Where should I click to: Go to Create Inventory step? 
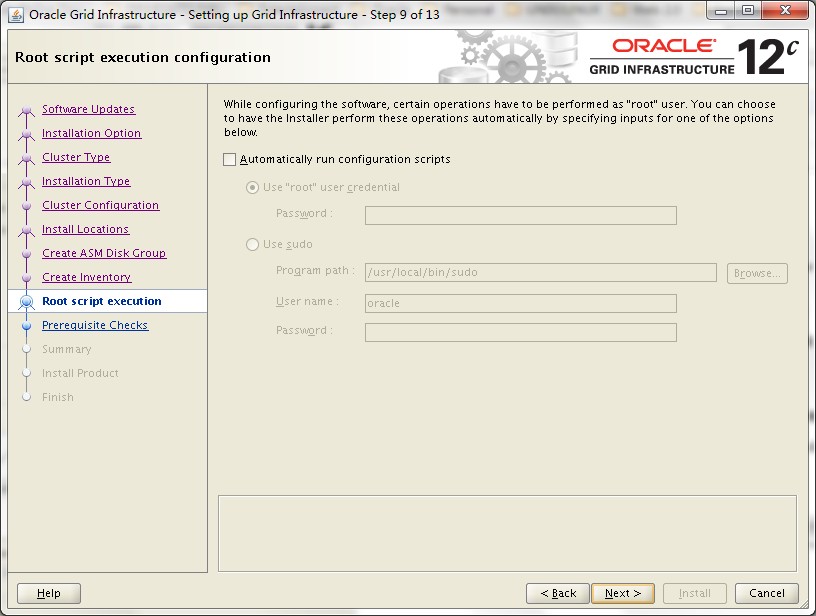(x=86, y=277)
